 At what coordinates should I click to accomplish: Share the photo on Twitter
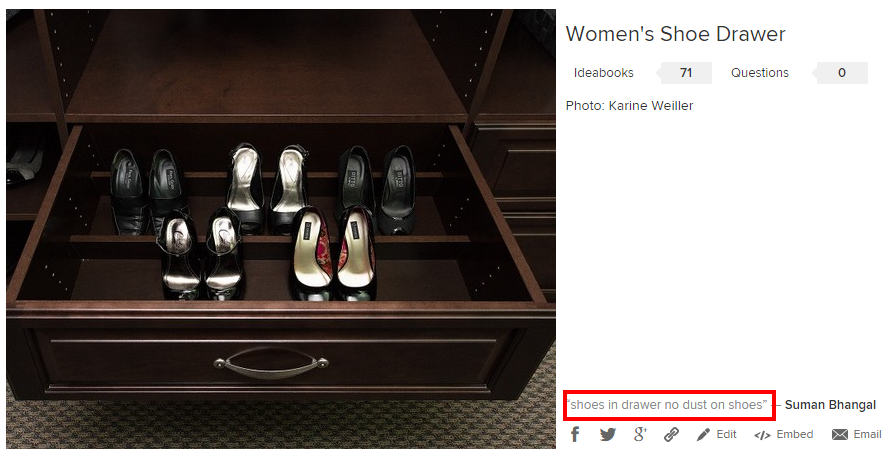pos(608,434)
